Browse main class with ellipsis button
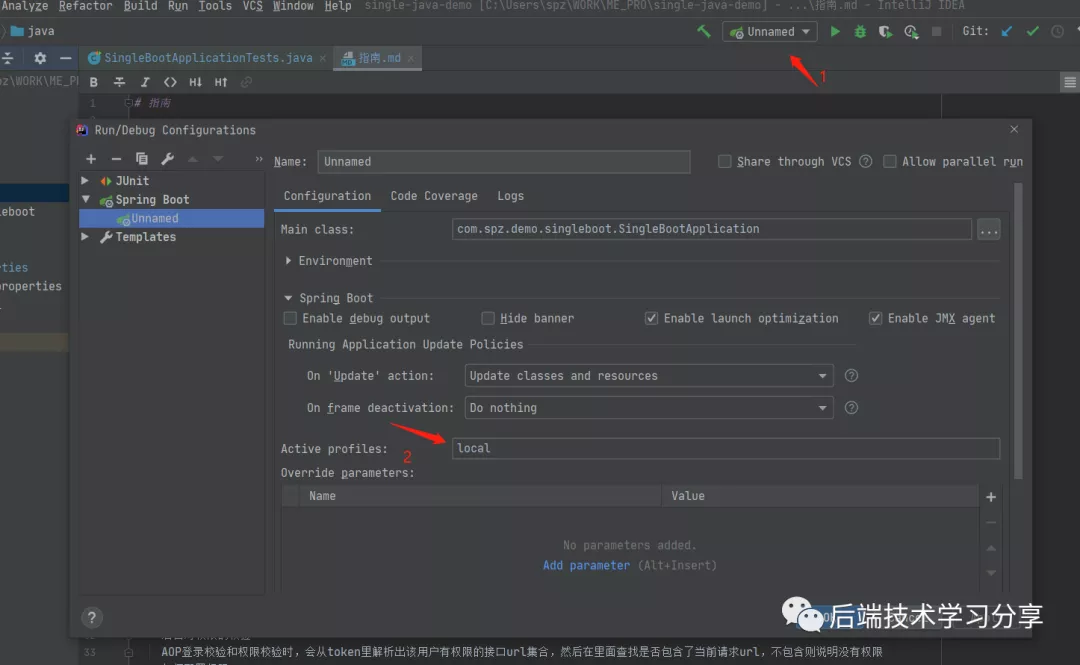 tap(988, 229)
